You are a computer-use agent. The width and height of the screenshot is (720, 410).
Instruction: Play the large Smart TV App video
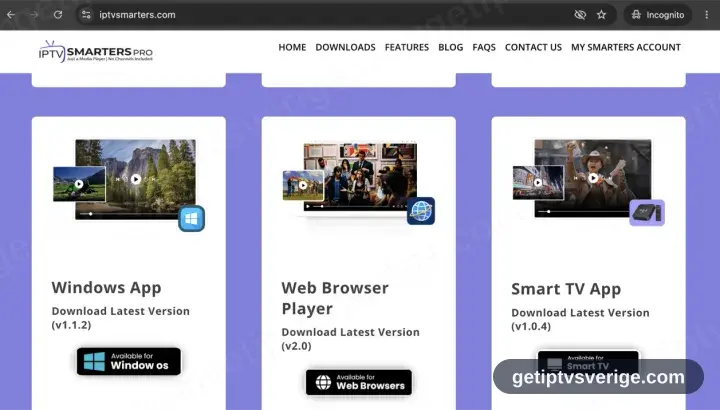[x=593, y=178]
